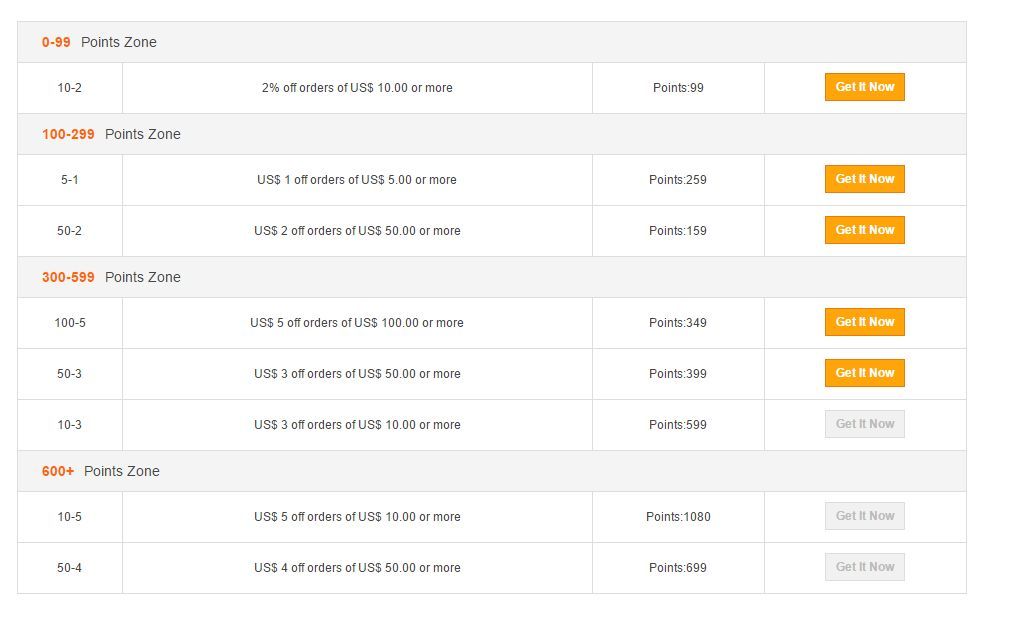This screenshot has height=627, width=1014.
Task: Click the Points:599 cell
Action: pos(678,425)
